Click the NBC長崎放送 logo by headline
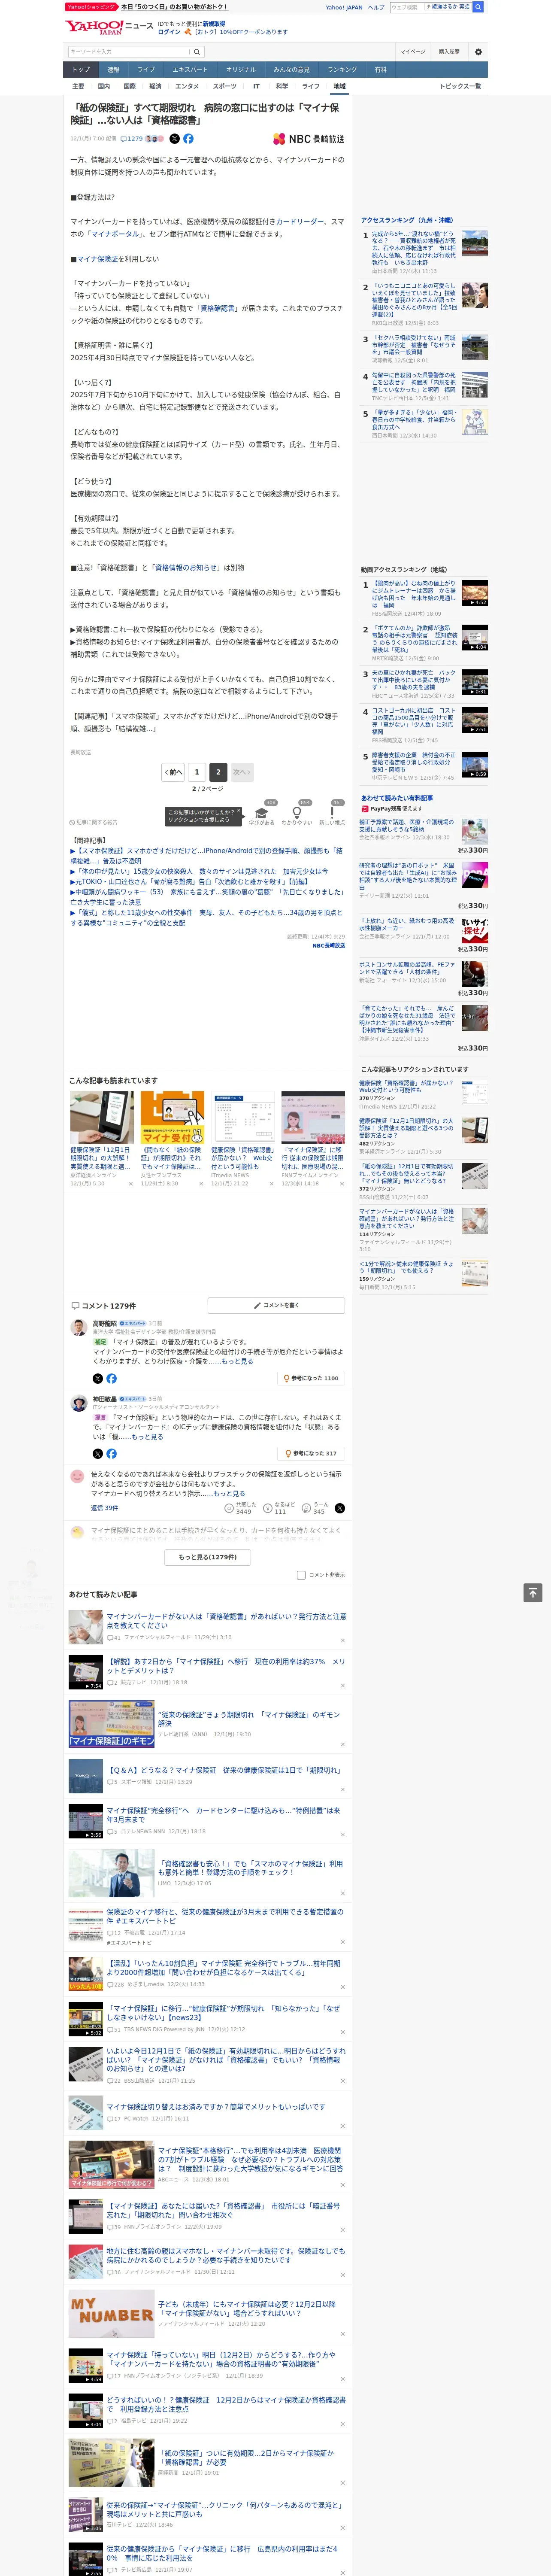This screenshot has width=551, height=2576. pyautogui.click(x=308, y=139)
